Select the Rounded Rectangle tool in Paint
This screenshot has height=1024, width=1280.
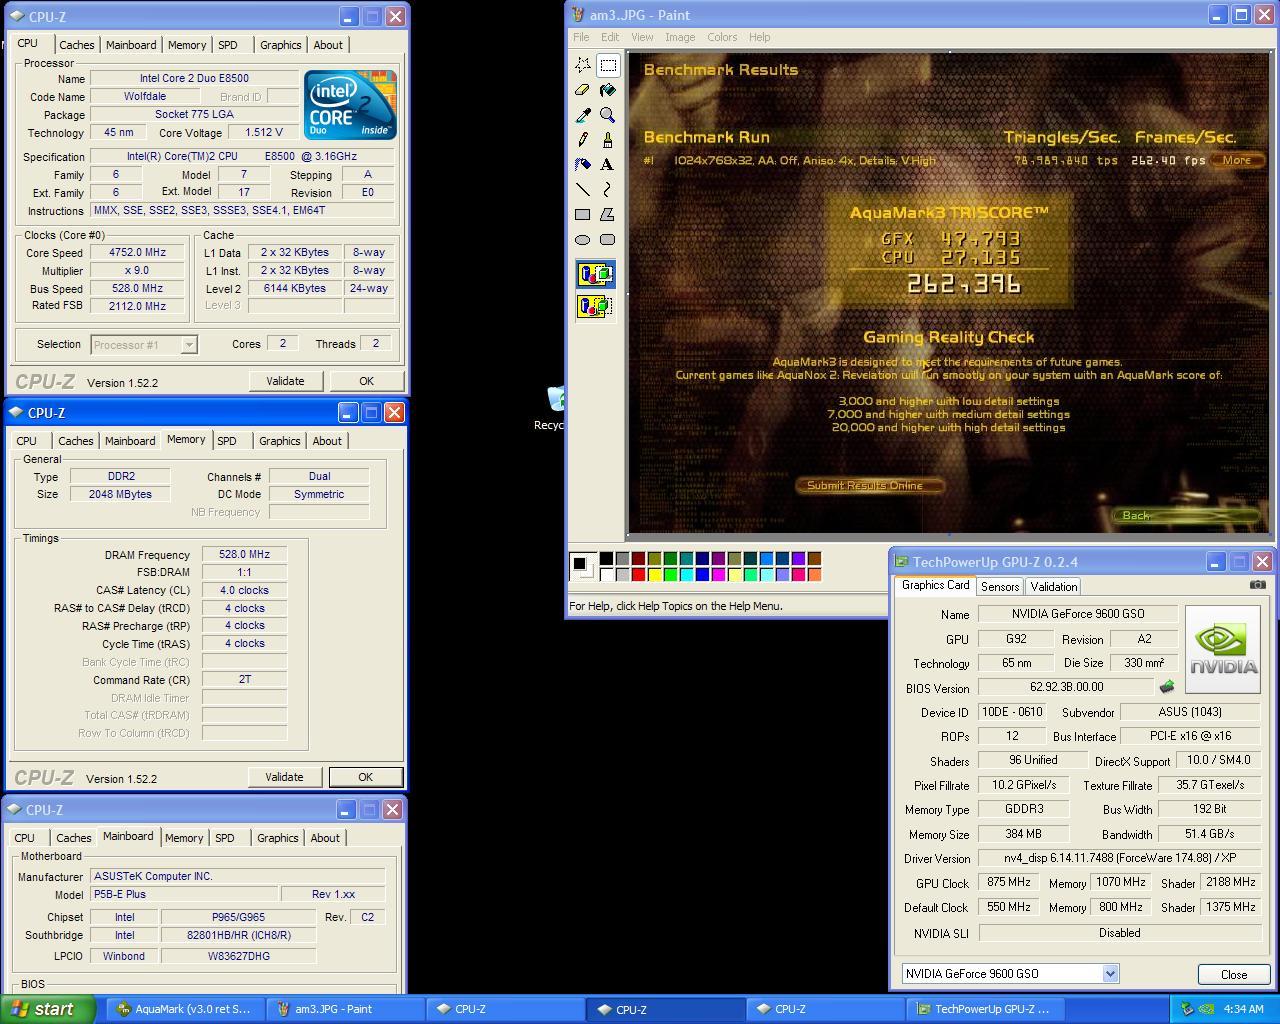point(607,240)
